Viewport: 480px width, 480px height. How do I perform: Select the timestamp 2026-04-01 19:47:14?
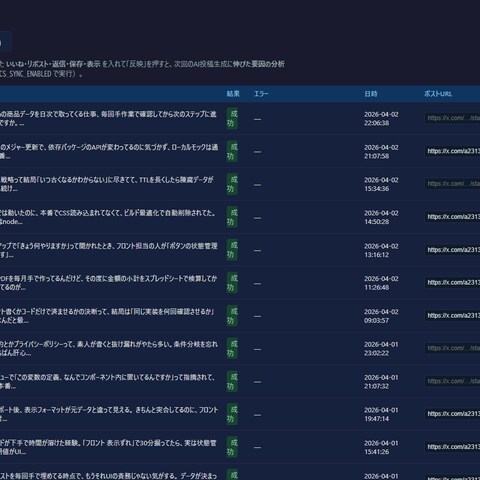381,414
